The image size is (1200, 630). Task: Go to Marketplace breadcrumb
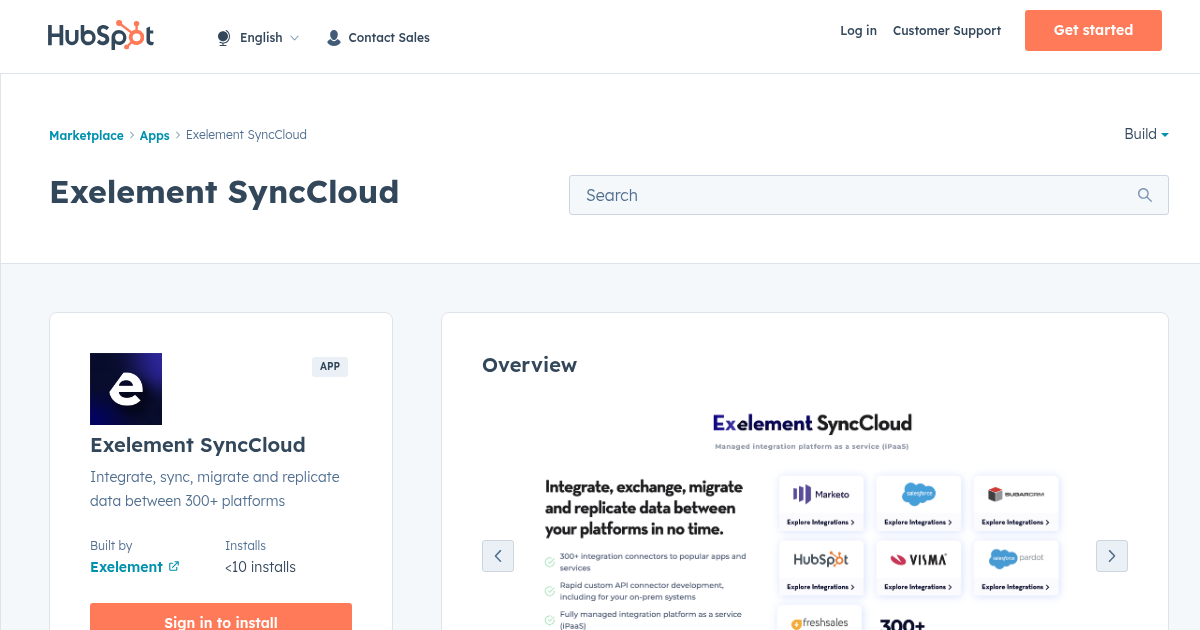tap(86, 135)
